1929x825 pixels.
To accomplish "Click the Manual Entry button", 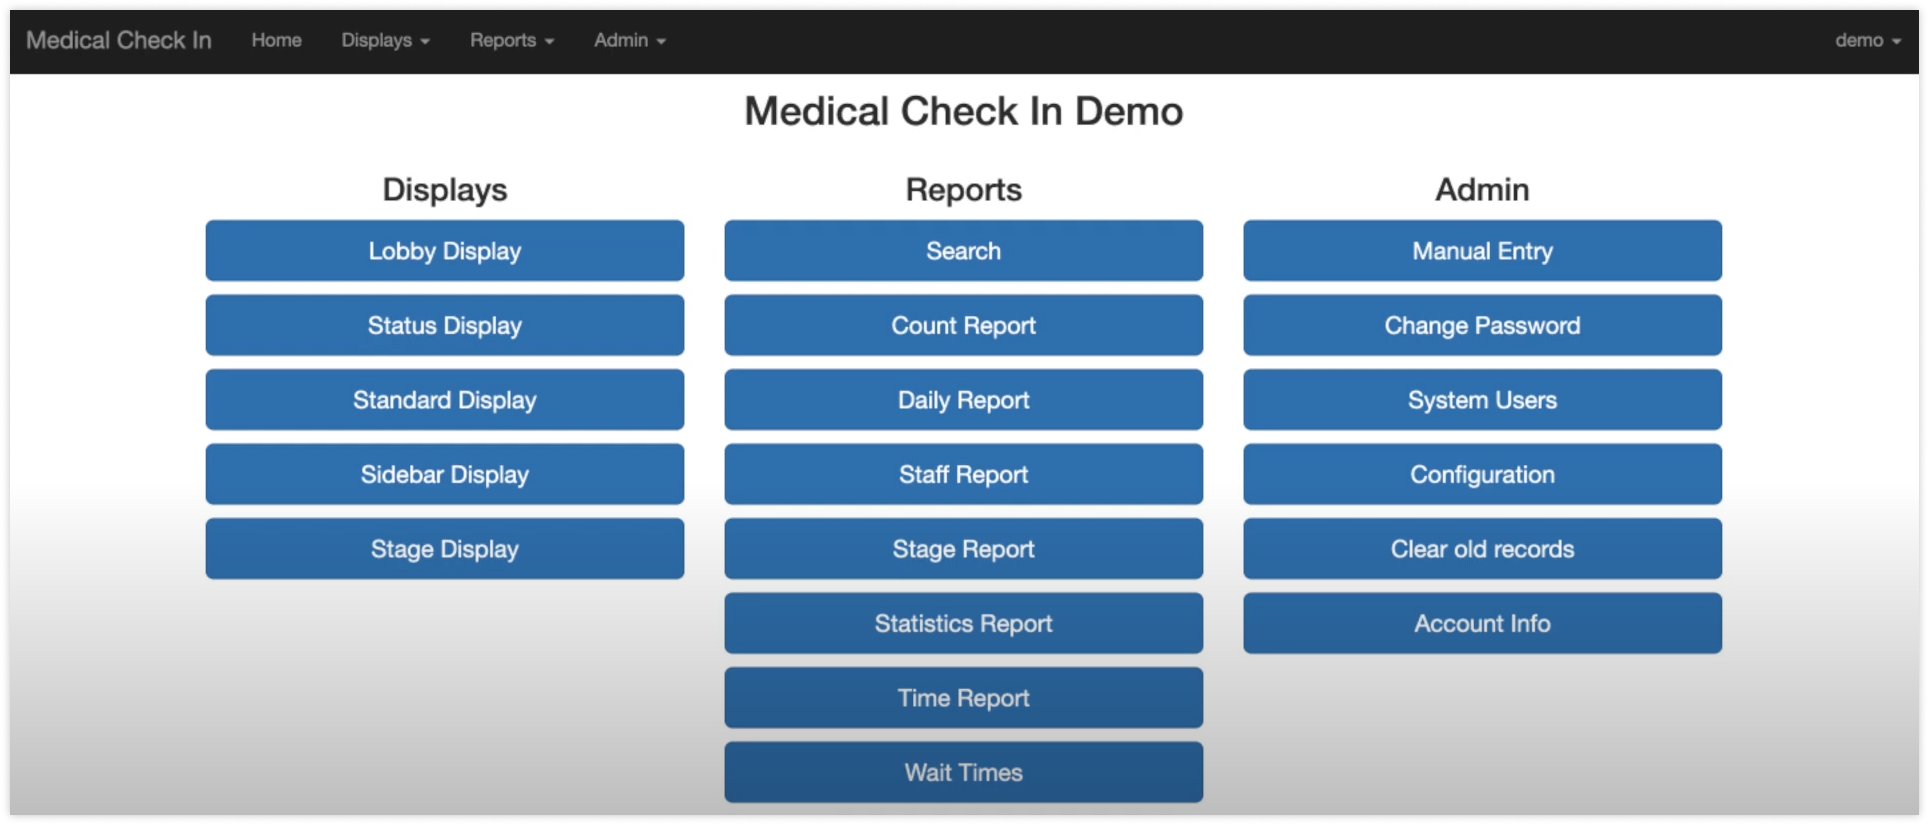I will pyautogui.click(x=1483, y=251).
